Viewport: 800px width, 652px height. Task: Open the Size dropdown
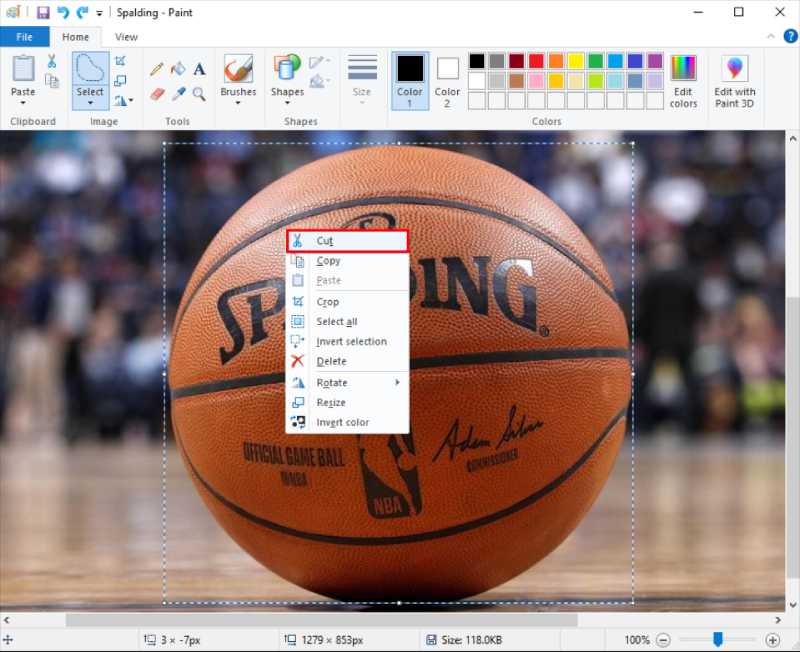point(362,80)
